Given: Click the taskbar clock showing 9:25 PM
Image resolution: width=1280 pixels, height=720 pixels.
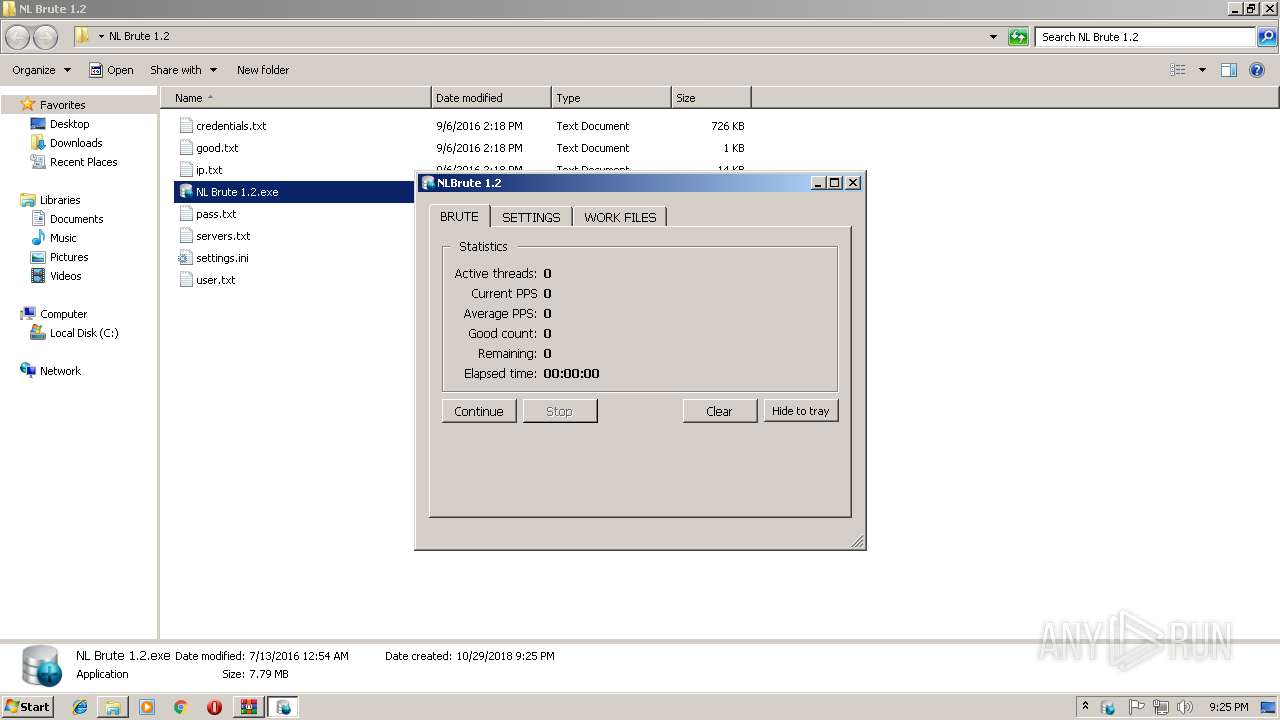Looking at the screenshot, I should click(x=1228, y=707).
